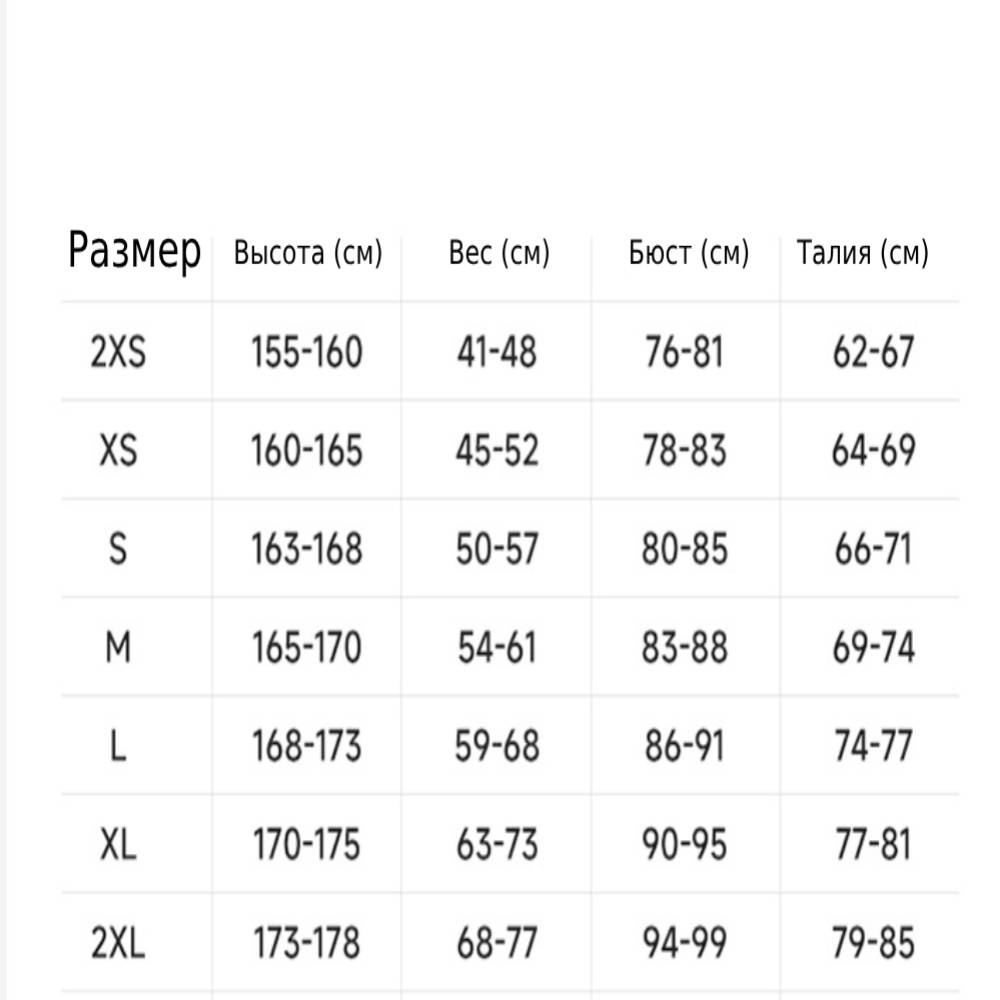Select weight value 63-73
The width and height of the screenshot is (1000, 1000).
[497, 845]
